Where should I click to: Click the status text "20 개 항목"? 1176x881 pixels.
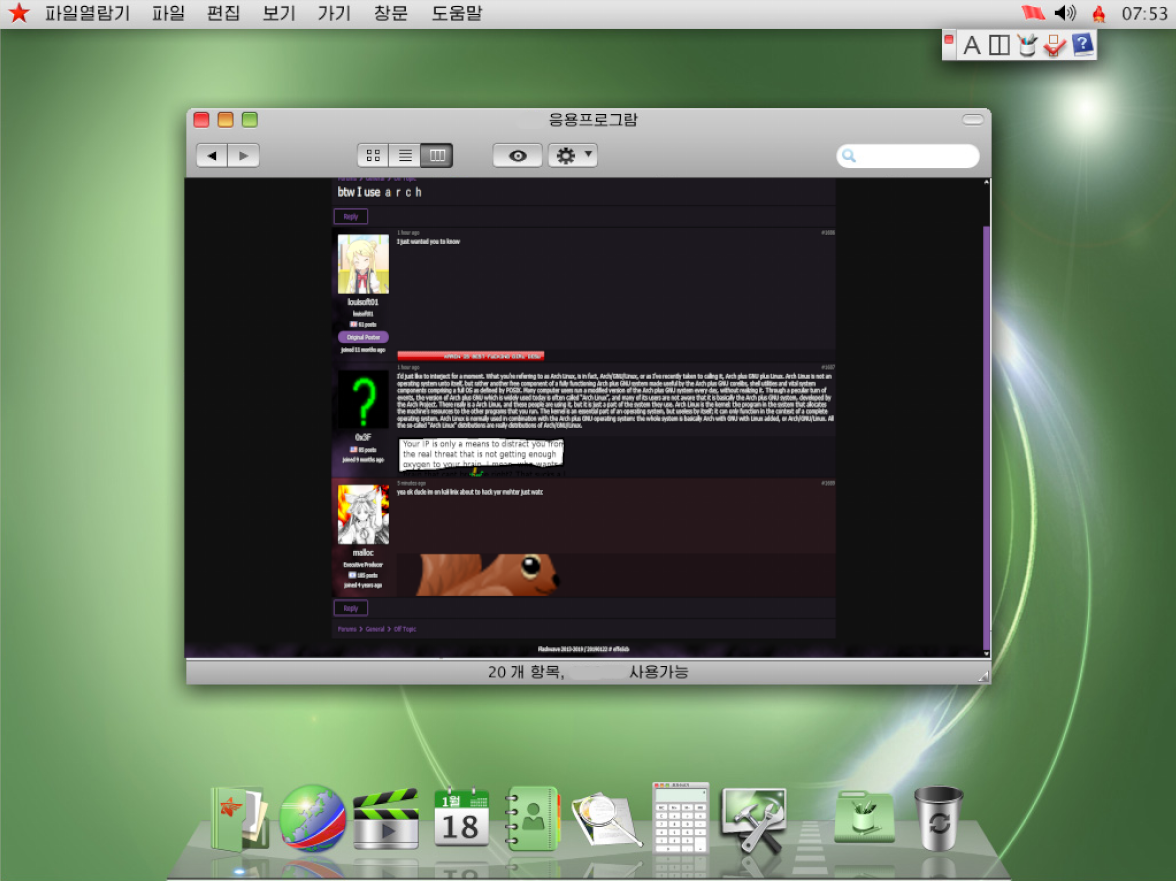[526, 672]
